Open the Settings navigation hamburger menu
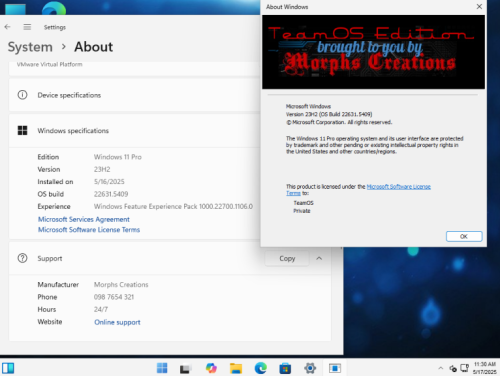The width and height of the screenshot is (500, 376). (x=27, y=27)
